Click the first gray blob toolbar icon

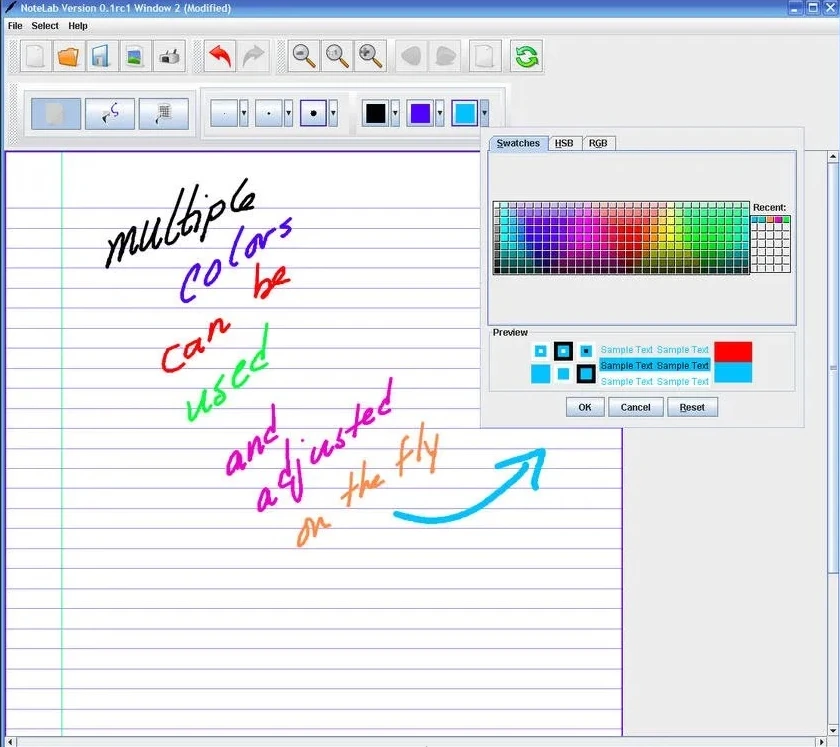[411, 56]
